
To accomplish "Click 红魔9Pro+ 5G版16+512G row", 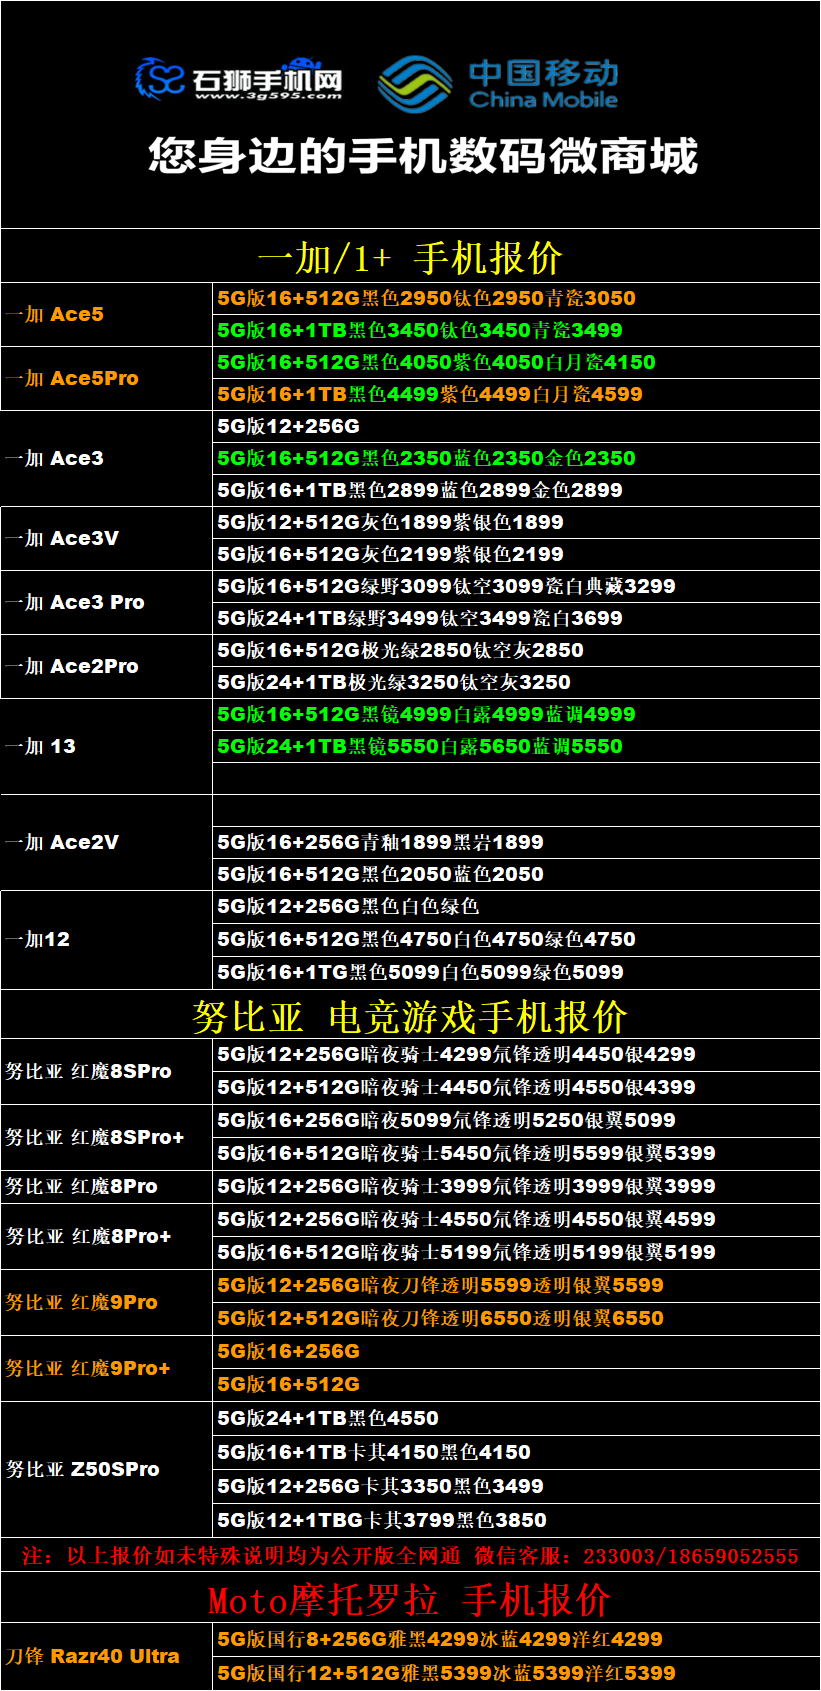I will coord(516,1384).
